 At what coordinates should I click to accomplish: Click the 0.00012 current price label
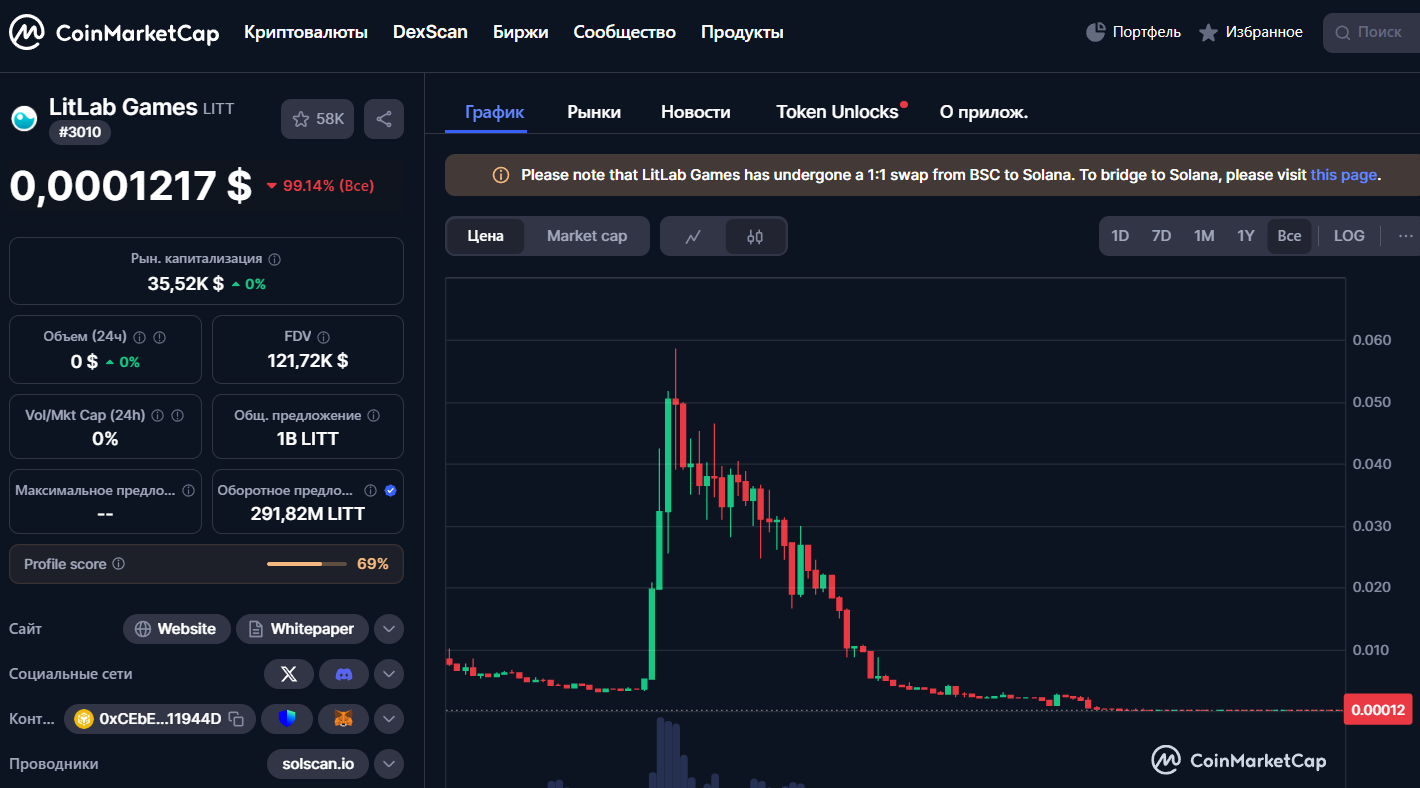pos(1379,710)
